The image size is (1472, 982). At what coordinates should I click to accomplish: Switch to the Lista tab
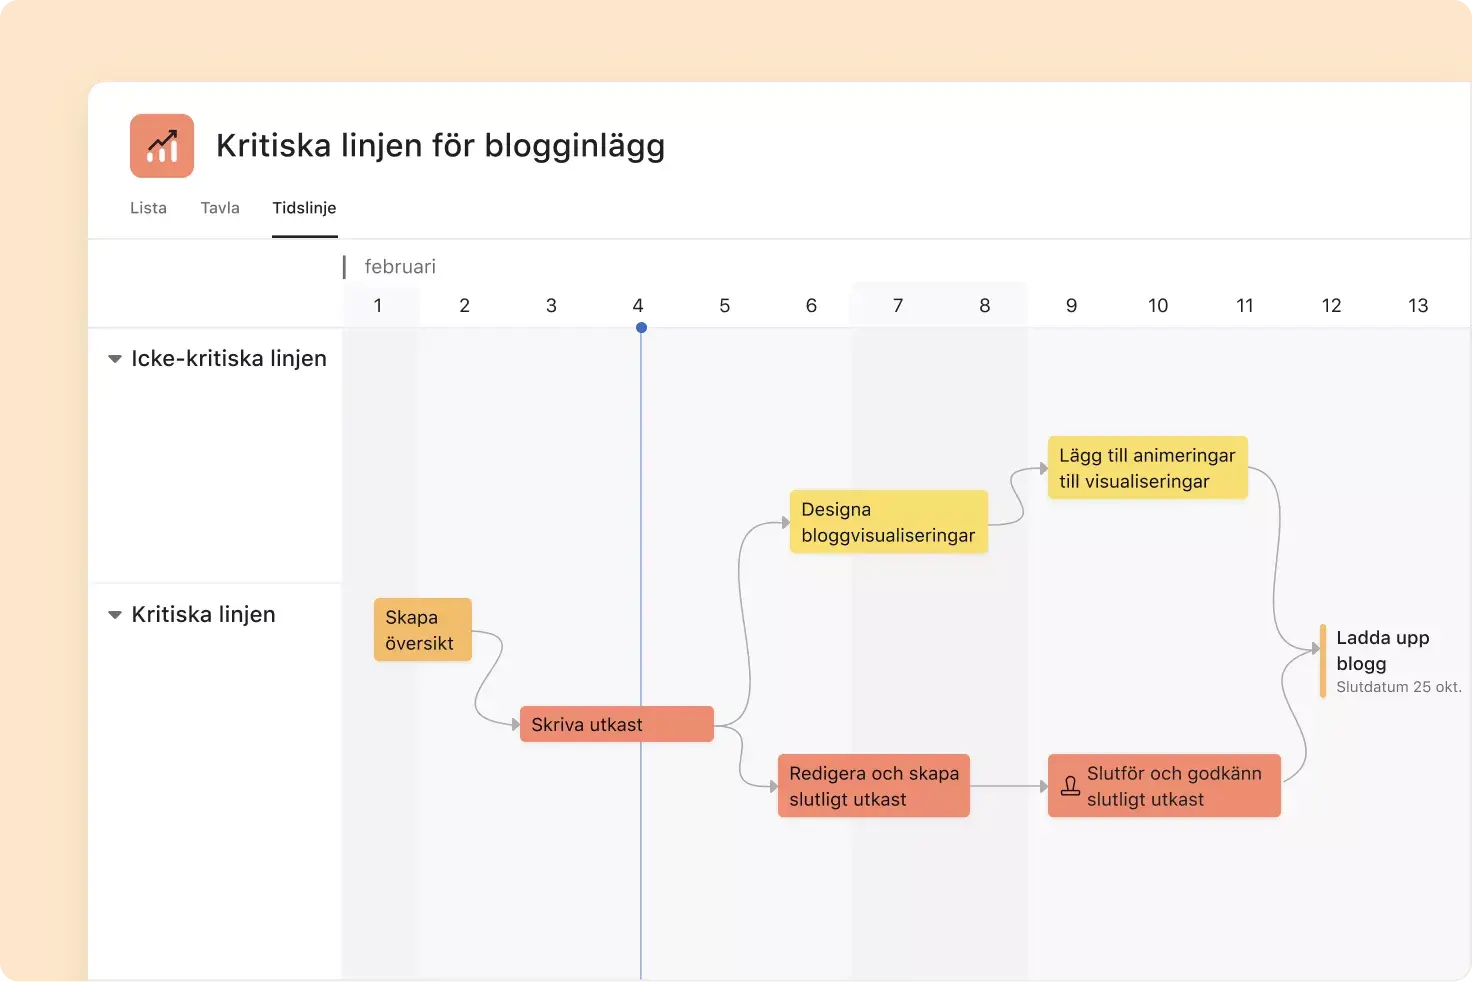tap(148, 208)
